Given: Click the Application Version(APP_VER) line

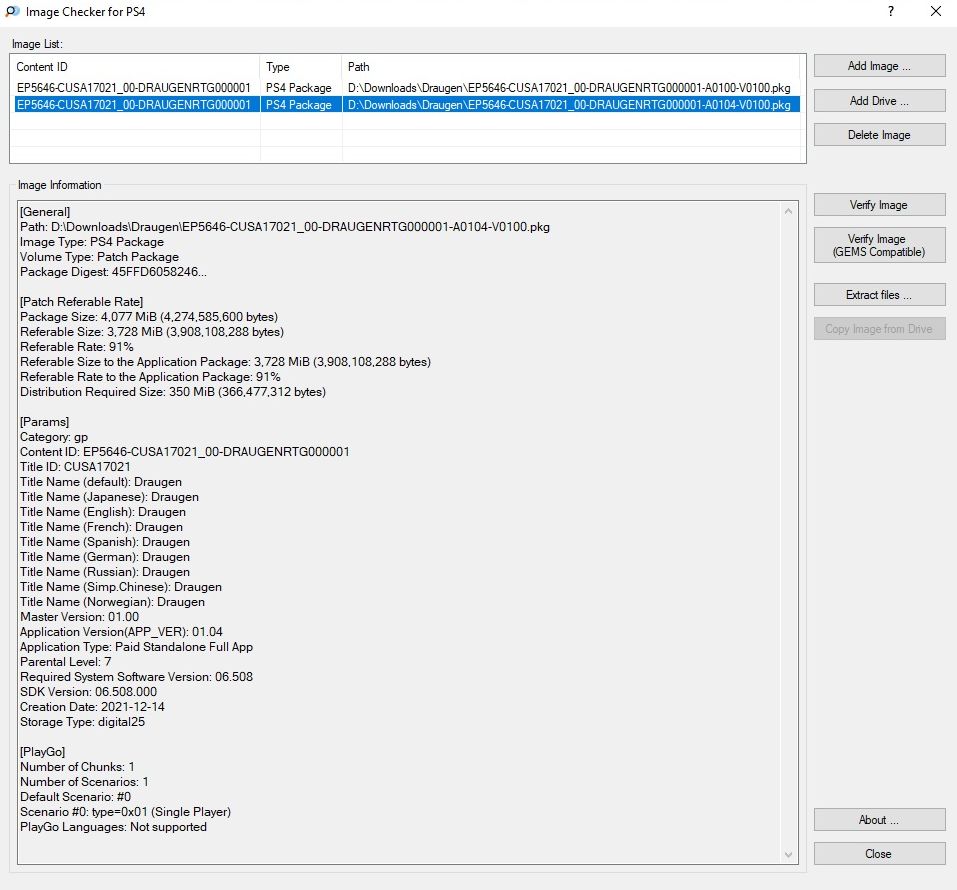Looking at the screenshot, I should point(121,632).
